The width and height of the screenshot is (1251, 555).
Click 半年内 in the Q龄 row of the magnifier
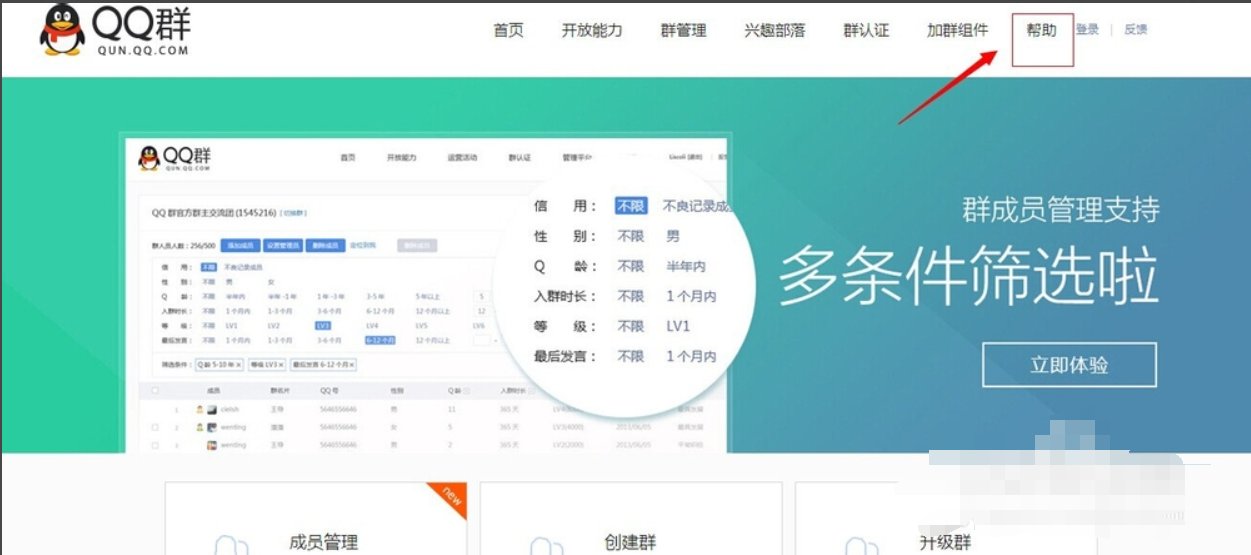(x=687, y=266)
